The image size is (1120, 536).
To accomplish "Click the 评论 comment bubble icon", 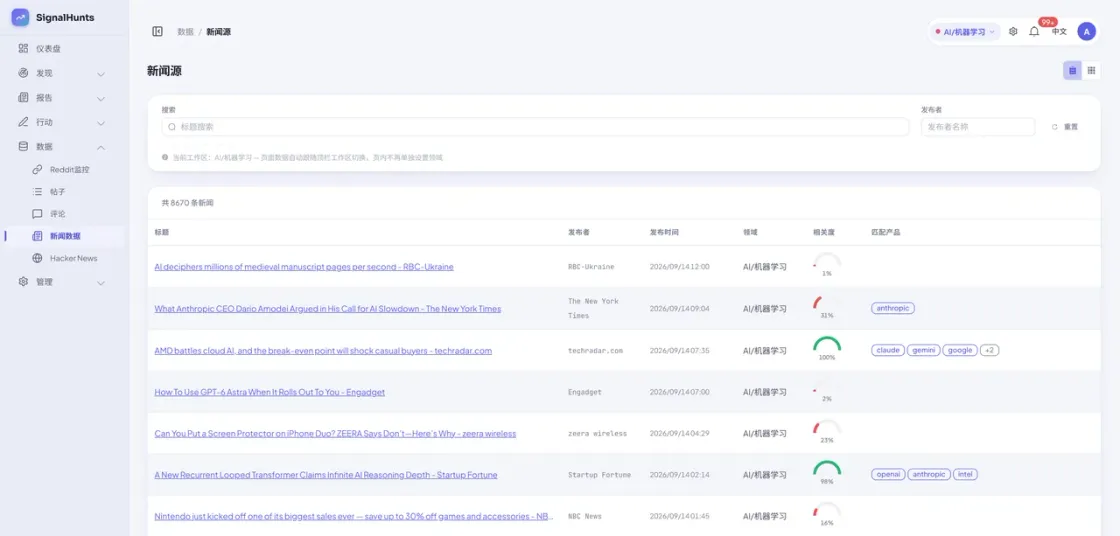I will [x=37, y=214].
